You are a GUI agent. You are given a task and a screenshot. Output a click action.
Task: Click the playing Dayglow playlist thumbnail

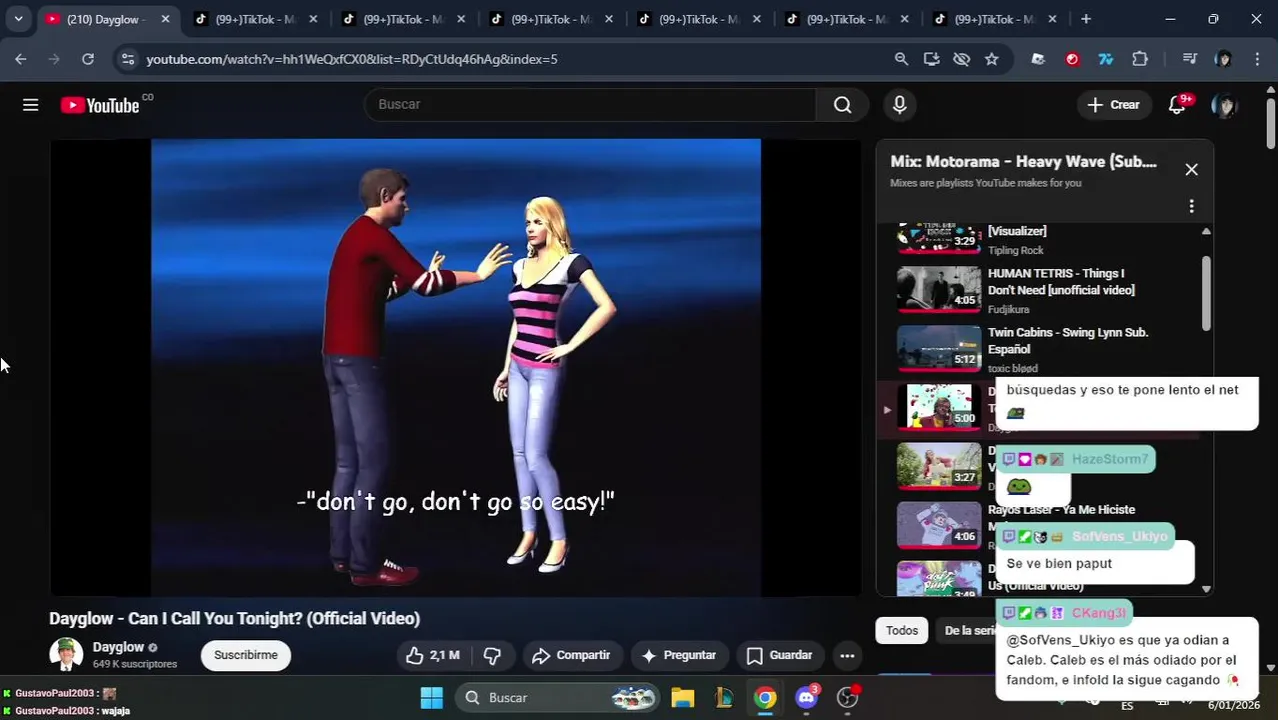pos(939,407)
